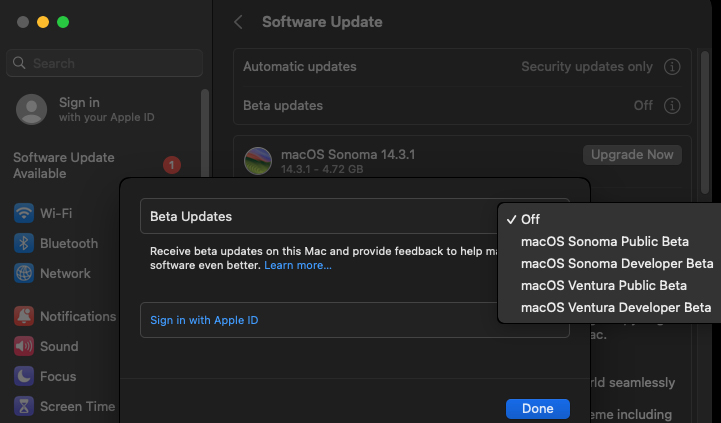721x423 pixels.
Task: Go back using the back chevron
Action: click(238, 22)
